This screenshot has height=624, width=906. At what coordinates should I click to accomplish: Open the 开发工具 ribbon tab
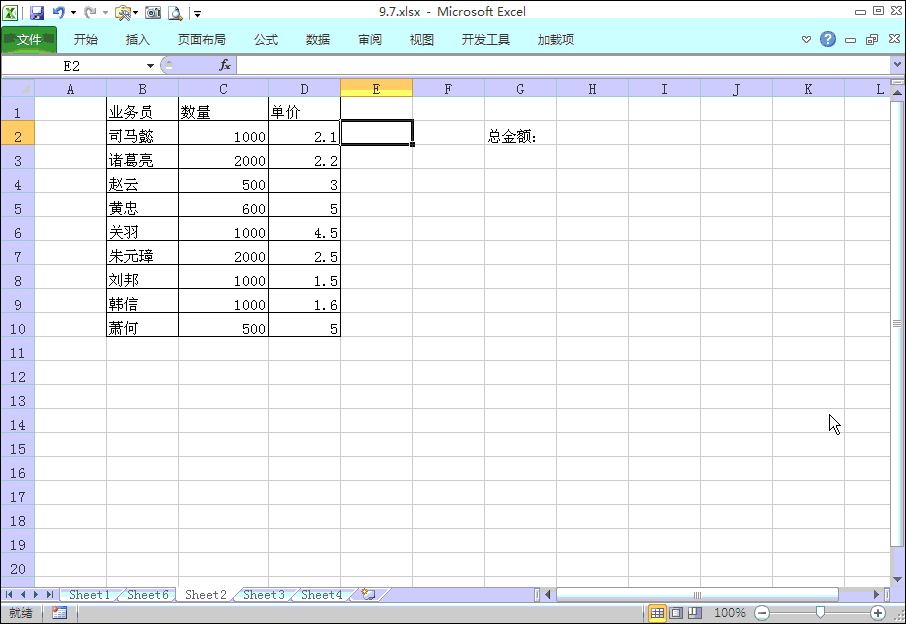click(485, 39)
